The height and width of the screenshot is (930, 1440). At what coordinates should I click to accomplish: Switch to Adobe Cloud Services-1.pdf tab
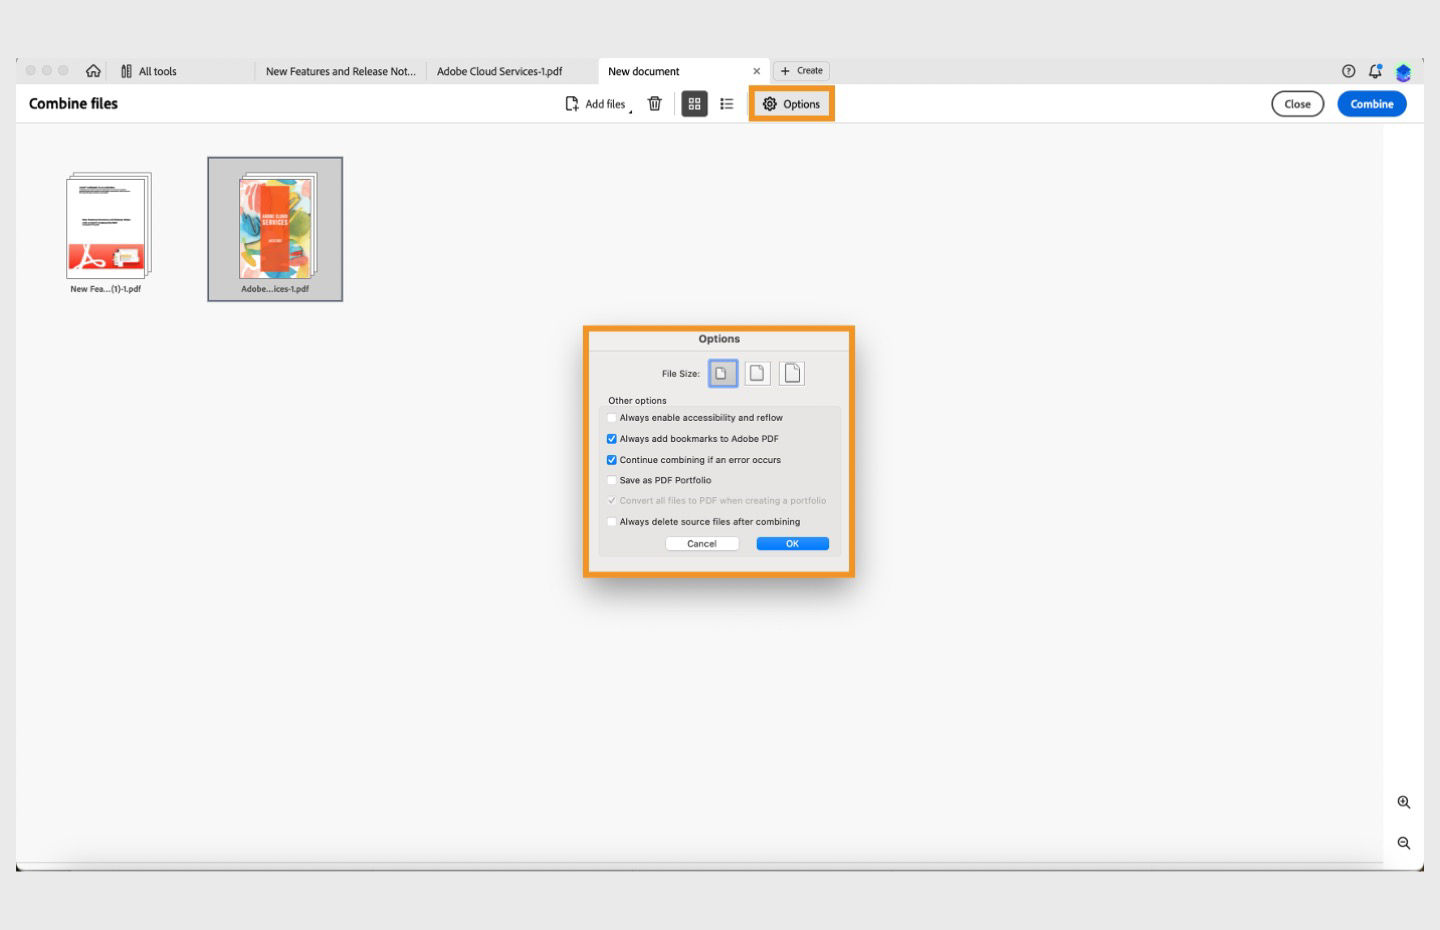[499, 71]
